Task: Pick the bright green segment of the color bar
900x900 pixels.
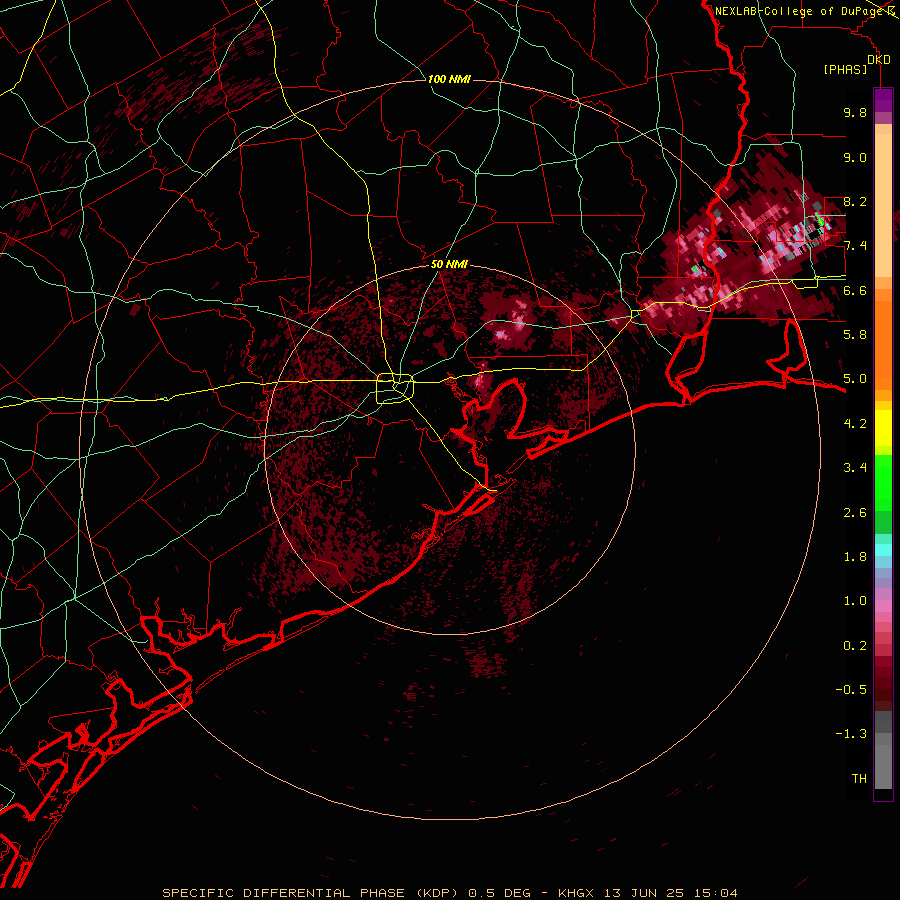Action: [883, 482]
